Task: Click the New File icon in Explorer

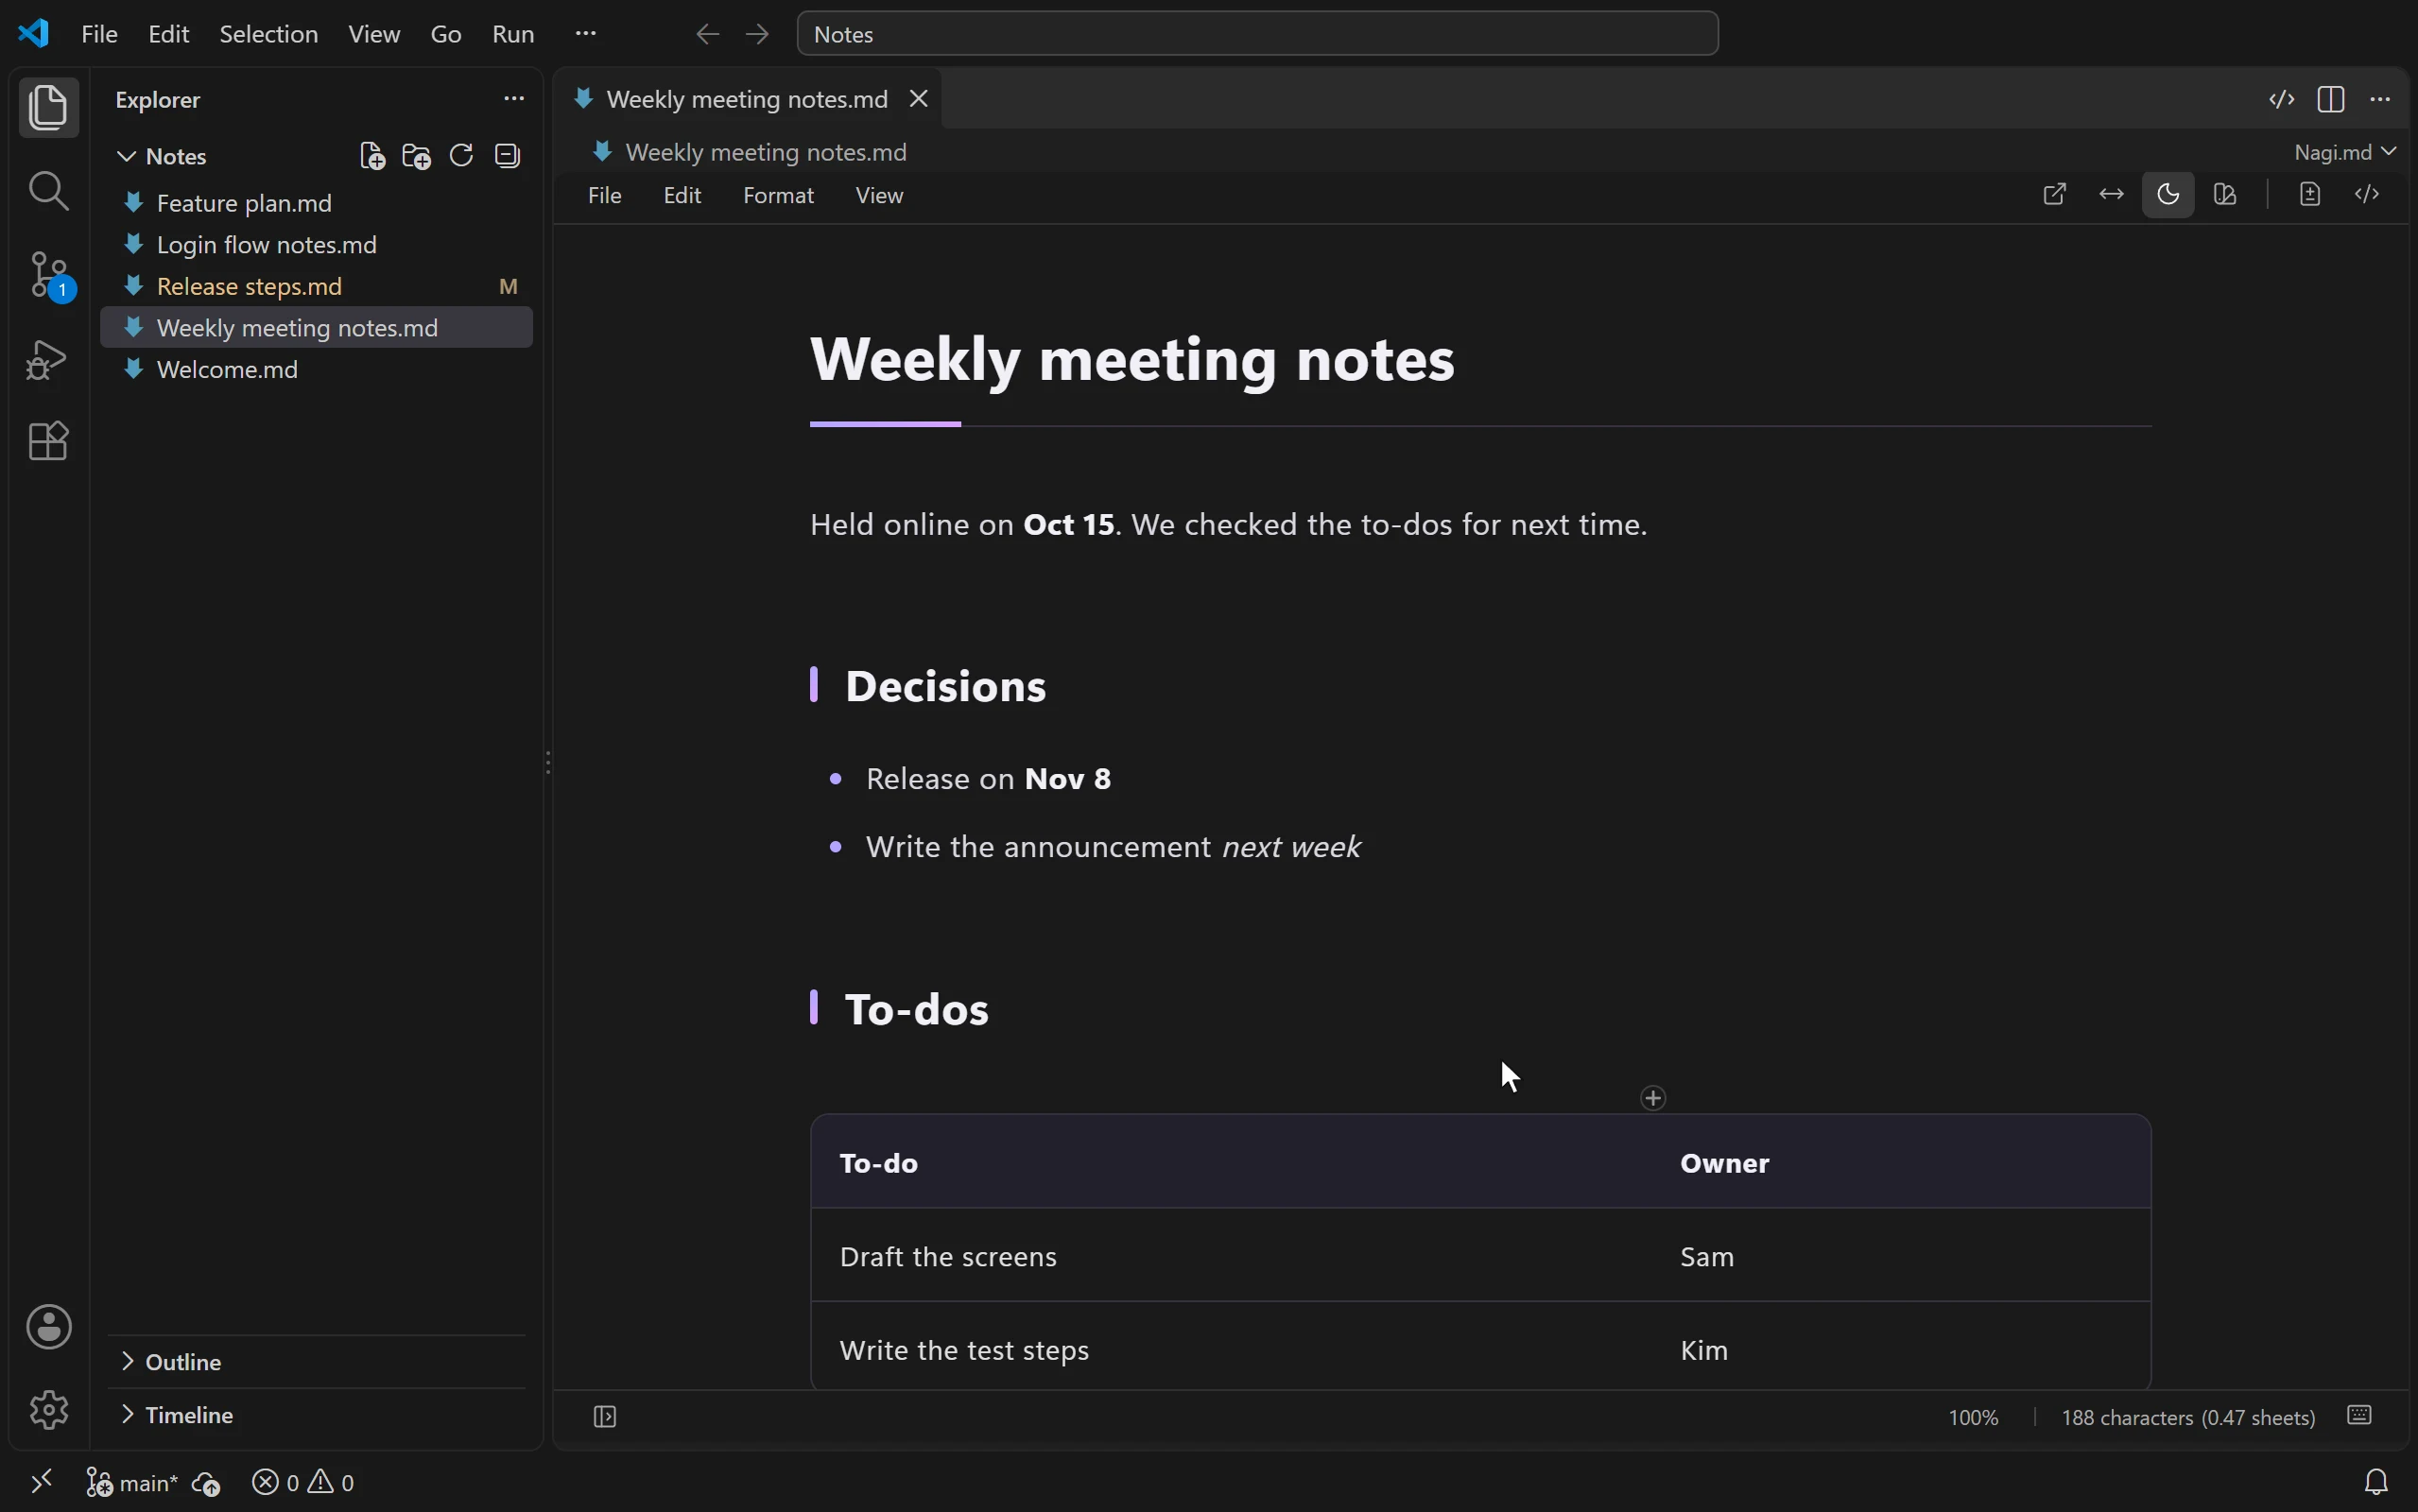Action: 372,156
